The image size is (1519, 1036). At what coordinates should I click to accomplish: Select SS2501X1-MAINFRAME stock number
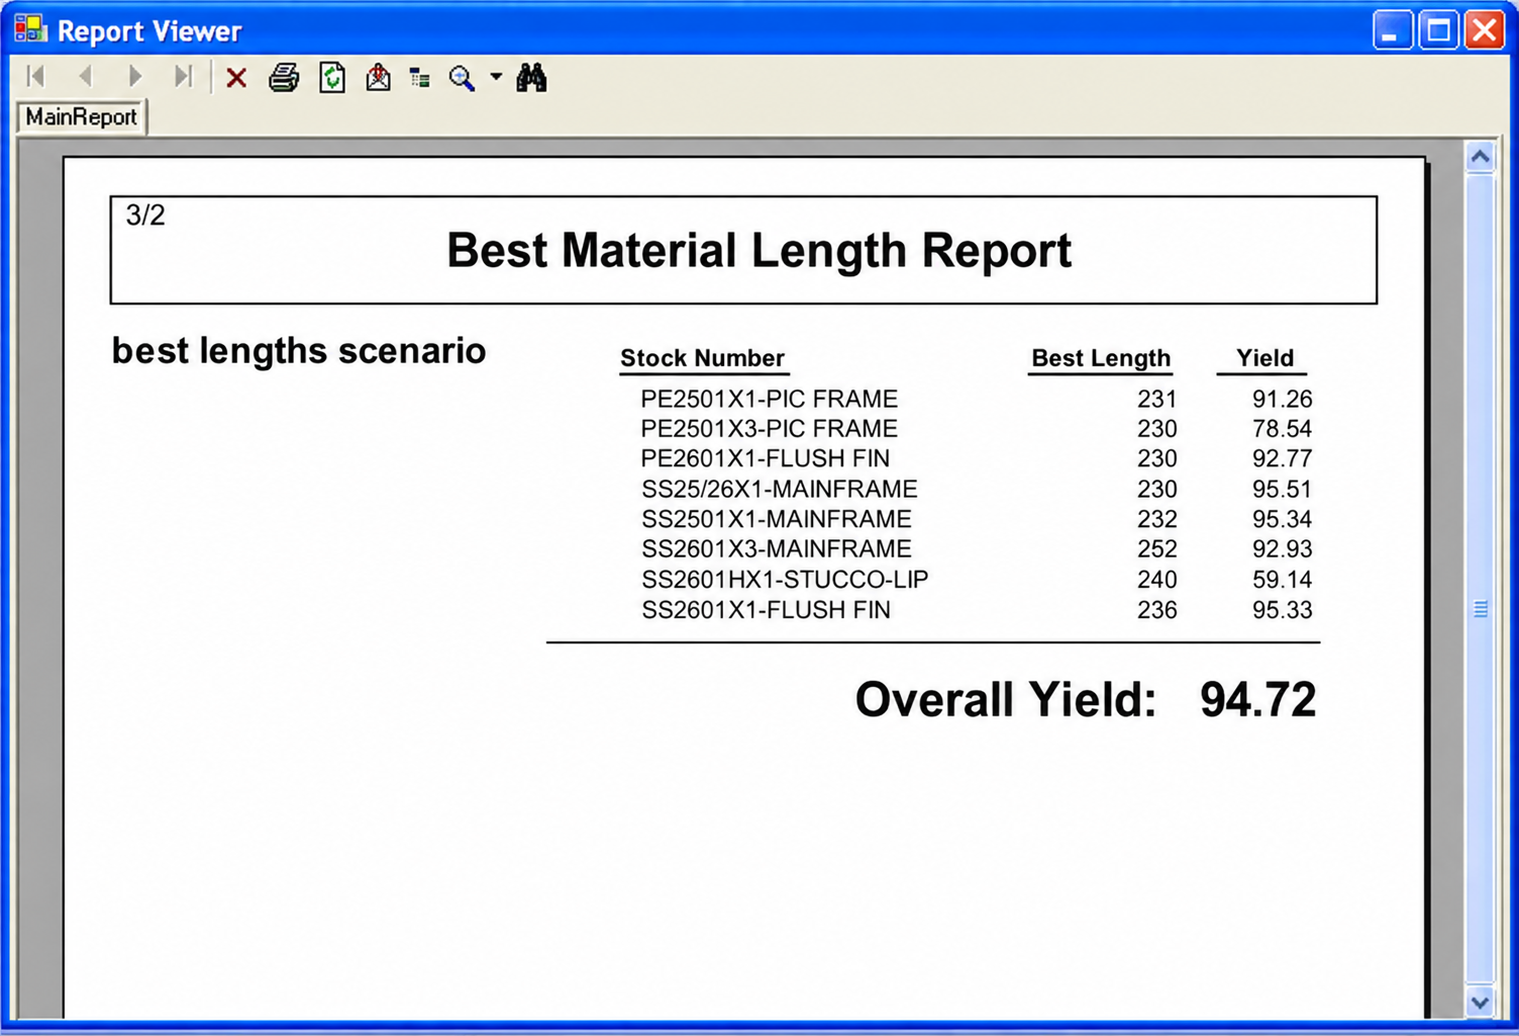pyautogui.click(x=776, y=519)
